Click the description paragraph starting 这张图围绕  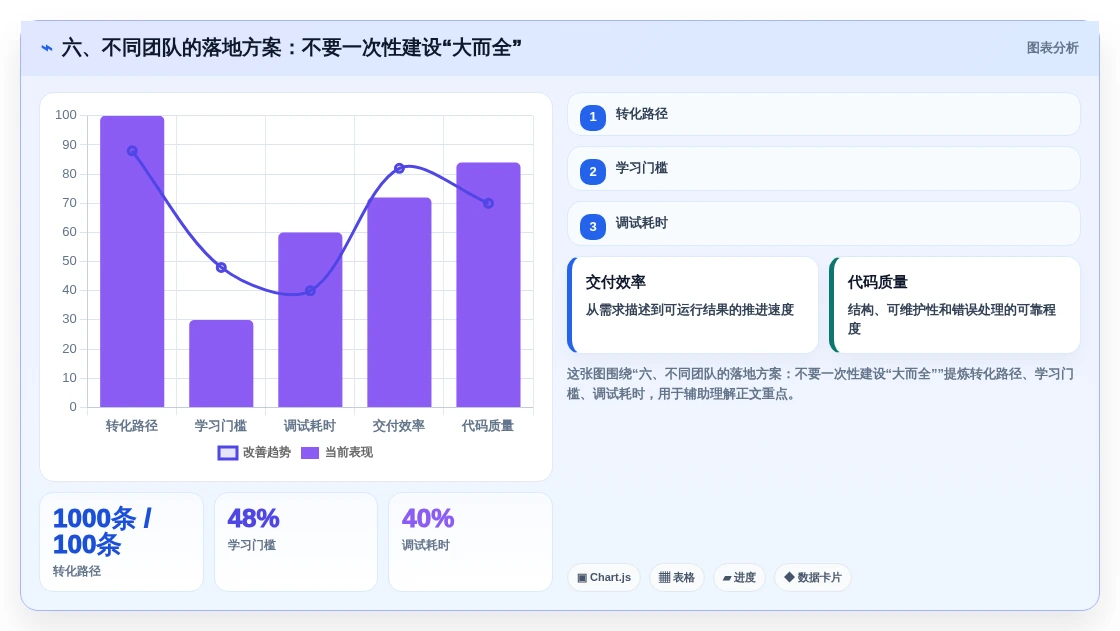(x=820, y=384)
